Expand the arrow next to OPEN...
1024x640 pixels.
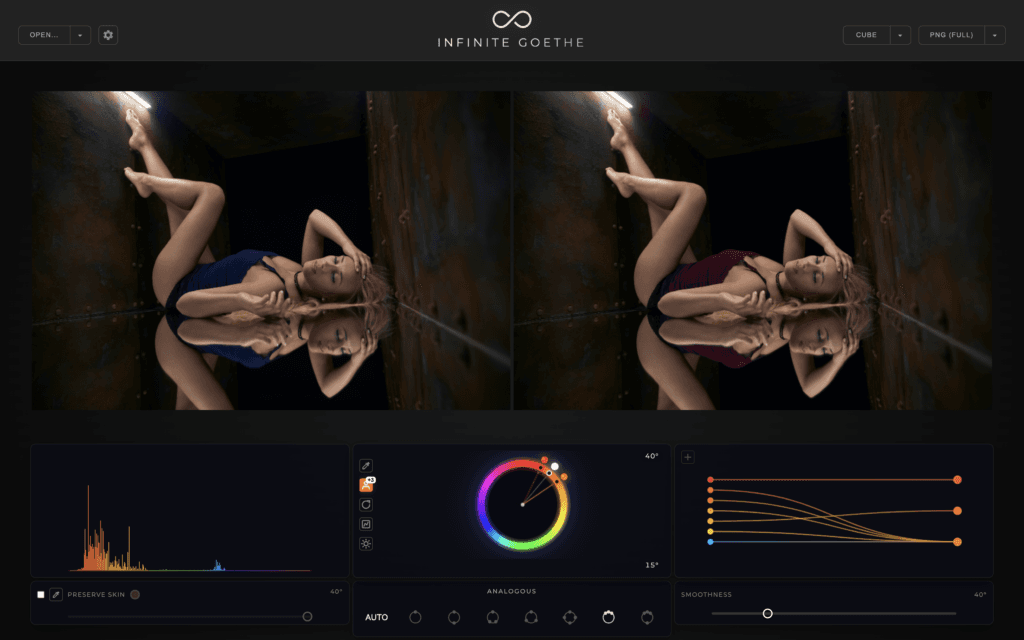(80, 35)
